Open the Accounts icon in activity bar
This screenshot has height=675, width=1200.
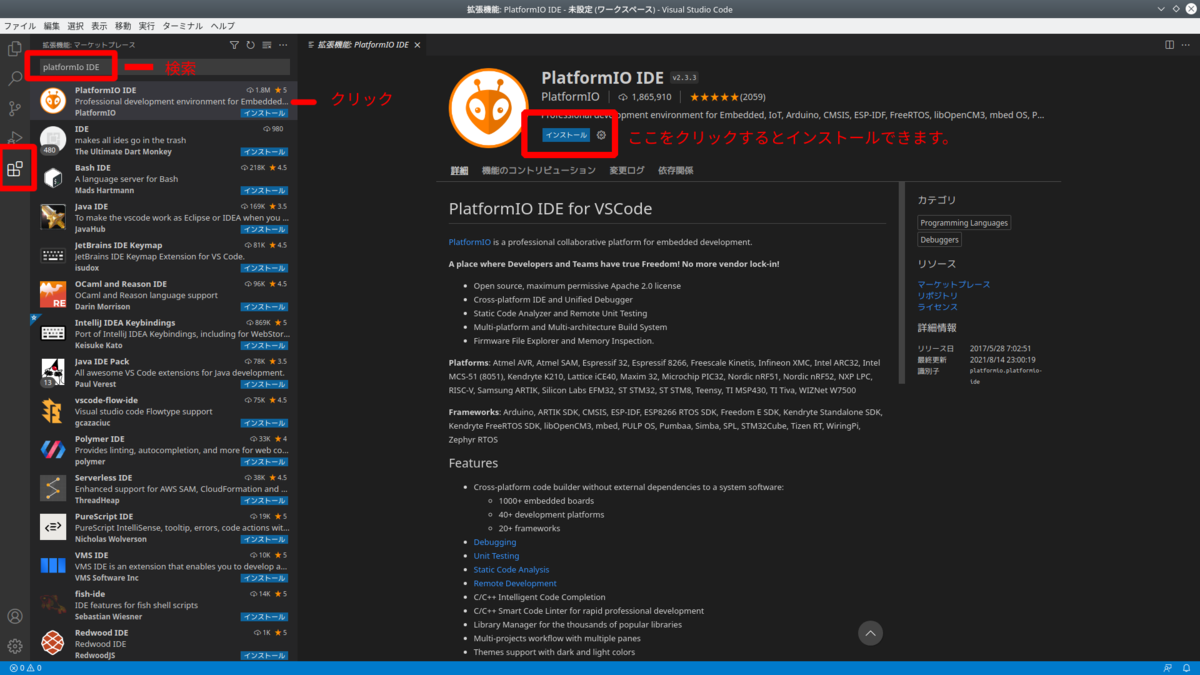[15, 617]
